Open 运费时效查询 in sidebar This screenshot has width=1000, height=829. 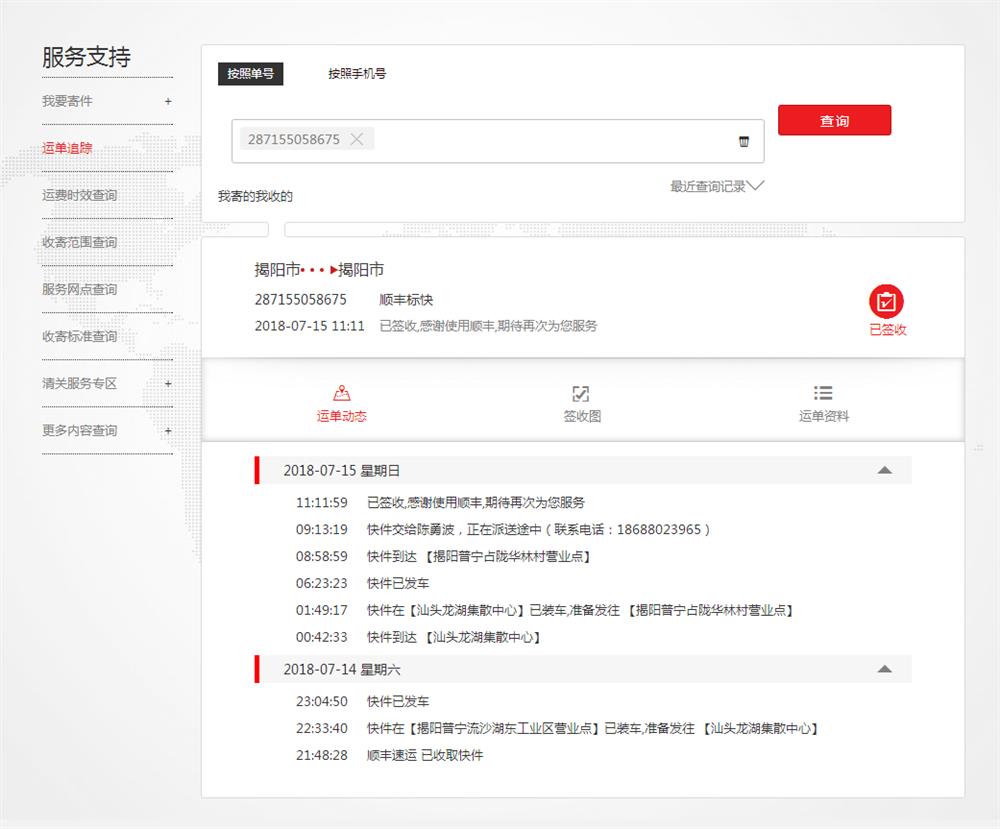(80, 195)
